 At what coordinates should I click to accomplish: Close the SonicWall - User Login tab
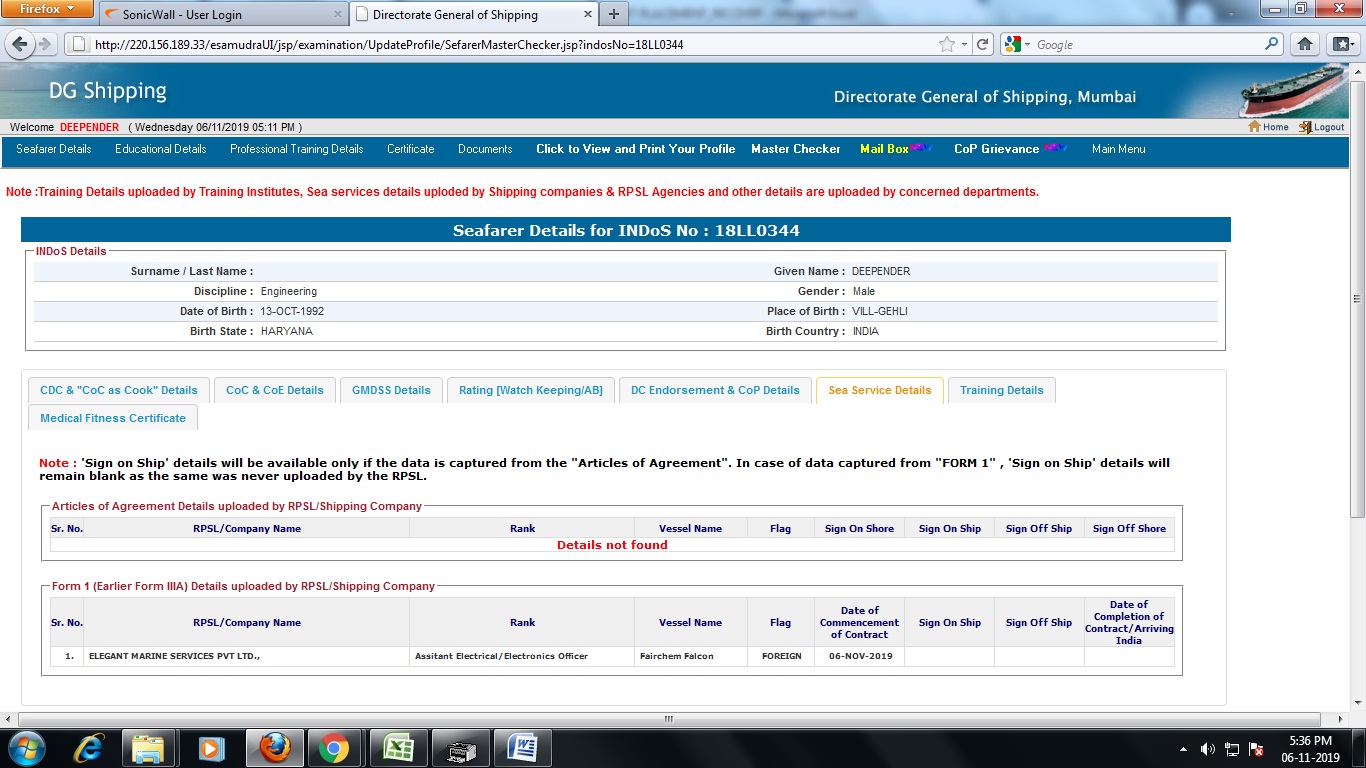(x=337, y=15)
